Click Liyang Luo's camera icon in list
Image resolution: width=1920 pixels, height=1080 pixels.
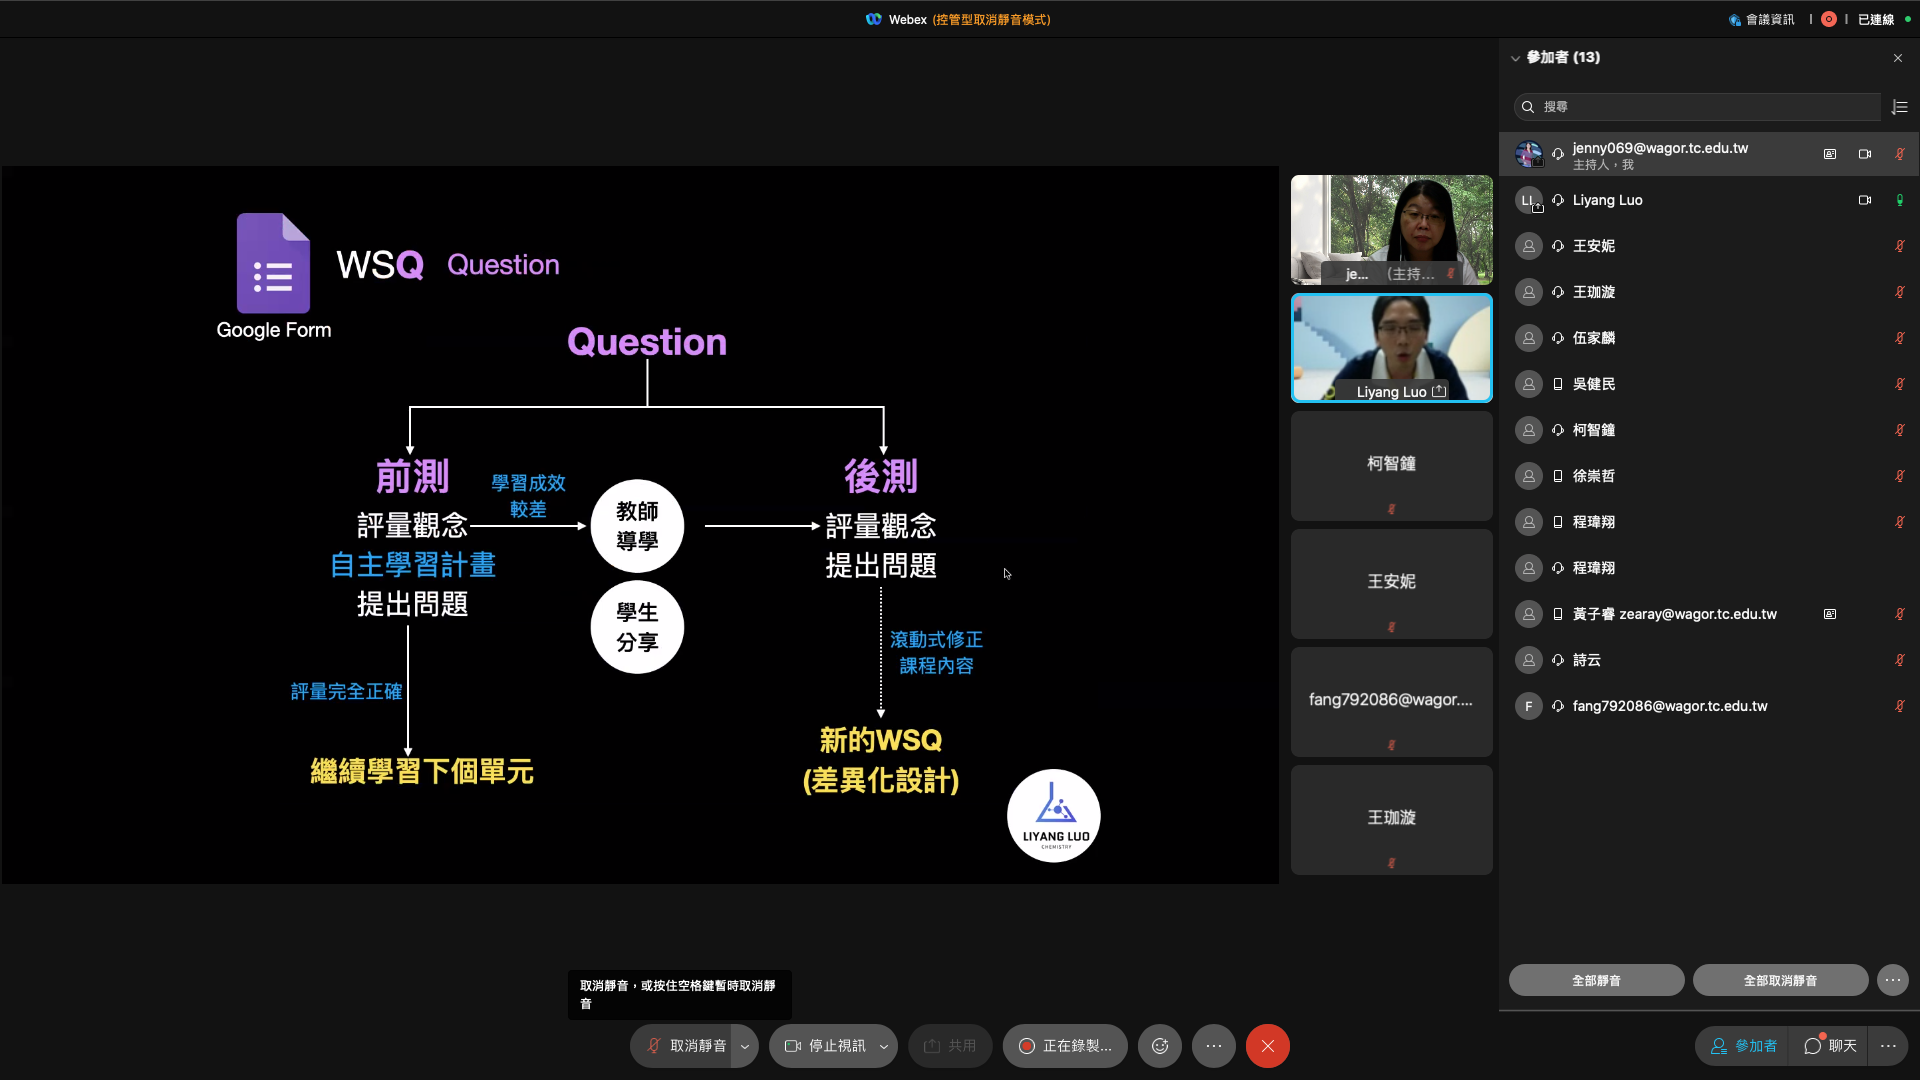(x=1864, y=200)
